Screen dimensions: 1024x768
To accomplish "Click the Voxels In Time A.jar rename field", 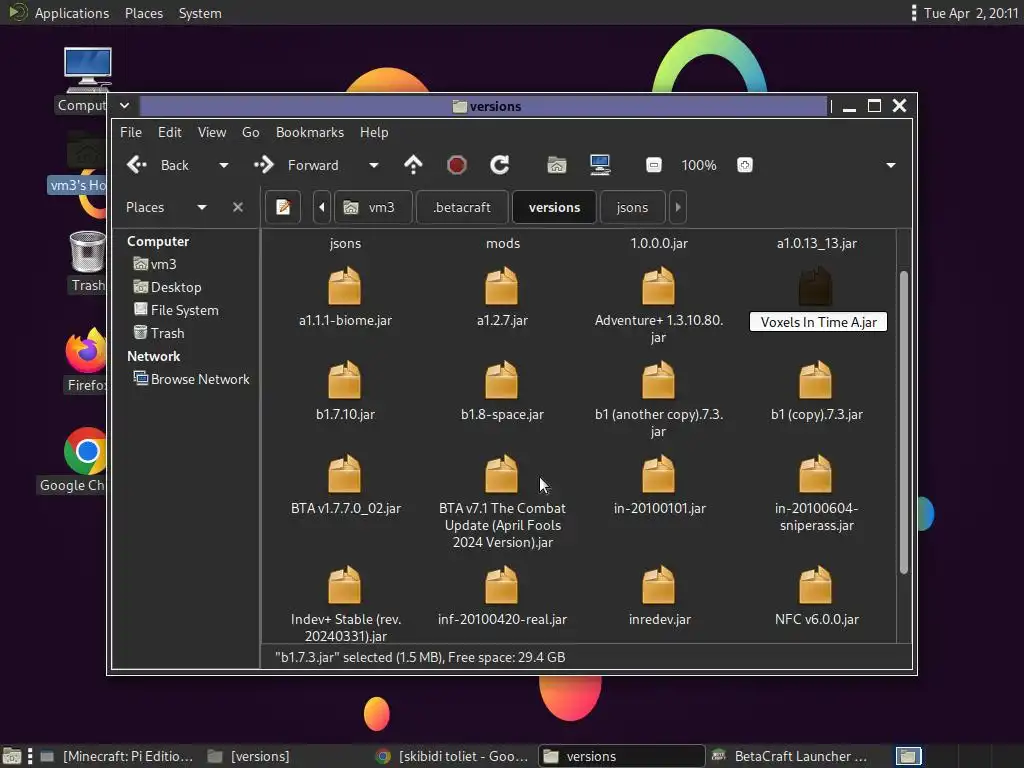I will [x=818, y=322].
